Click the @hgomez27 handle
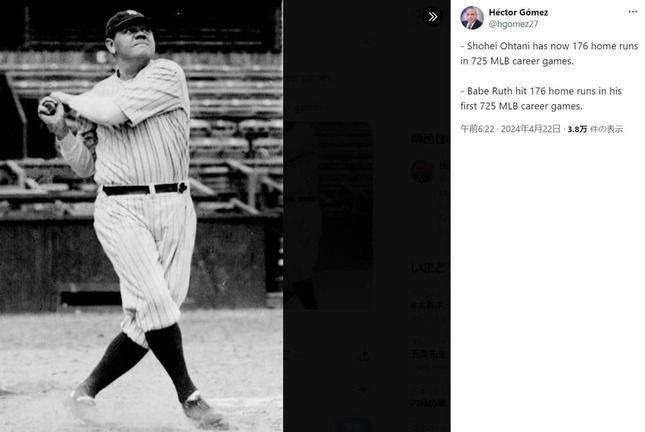The width and height of the screenshot is (645, 432). coord(513,23)
